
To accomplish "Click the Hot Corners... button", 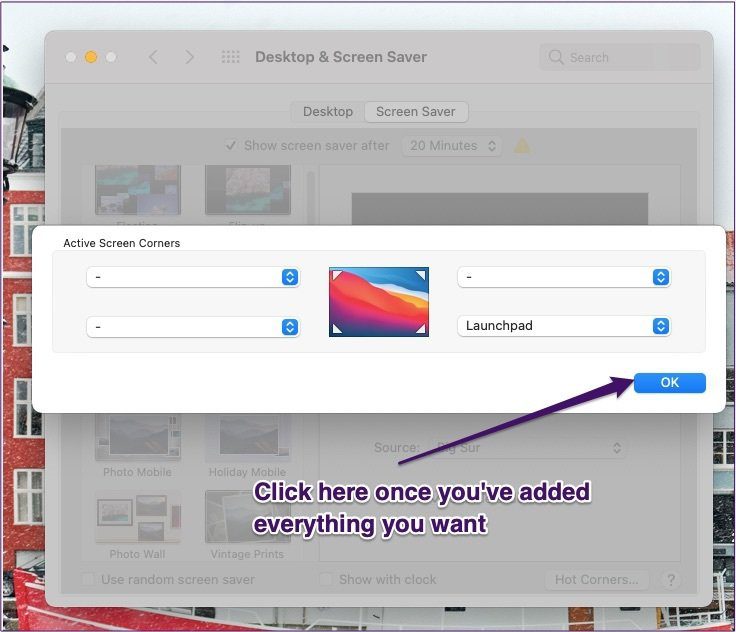I will [x=597, y=580].
